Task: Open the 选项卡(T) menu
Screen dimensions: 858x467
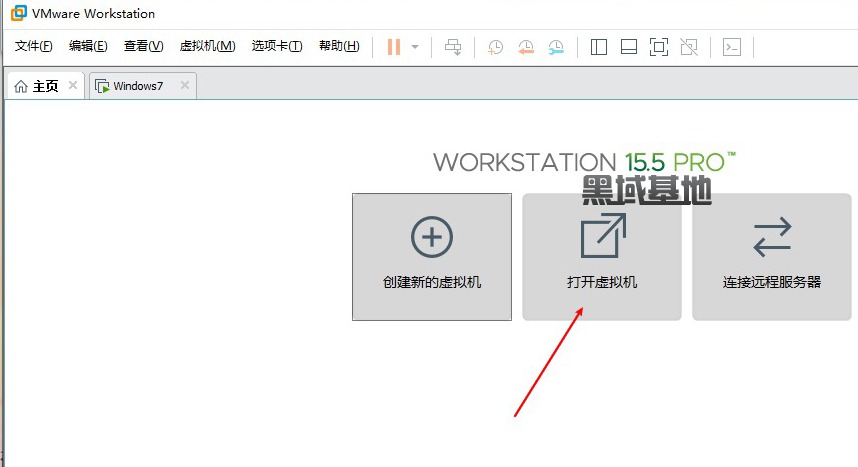Action: 277,46
